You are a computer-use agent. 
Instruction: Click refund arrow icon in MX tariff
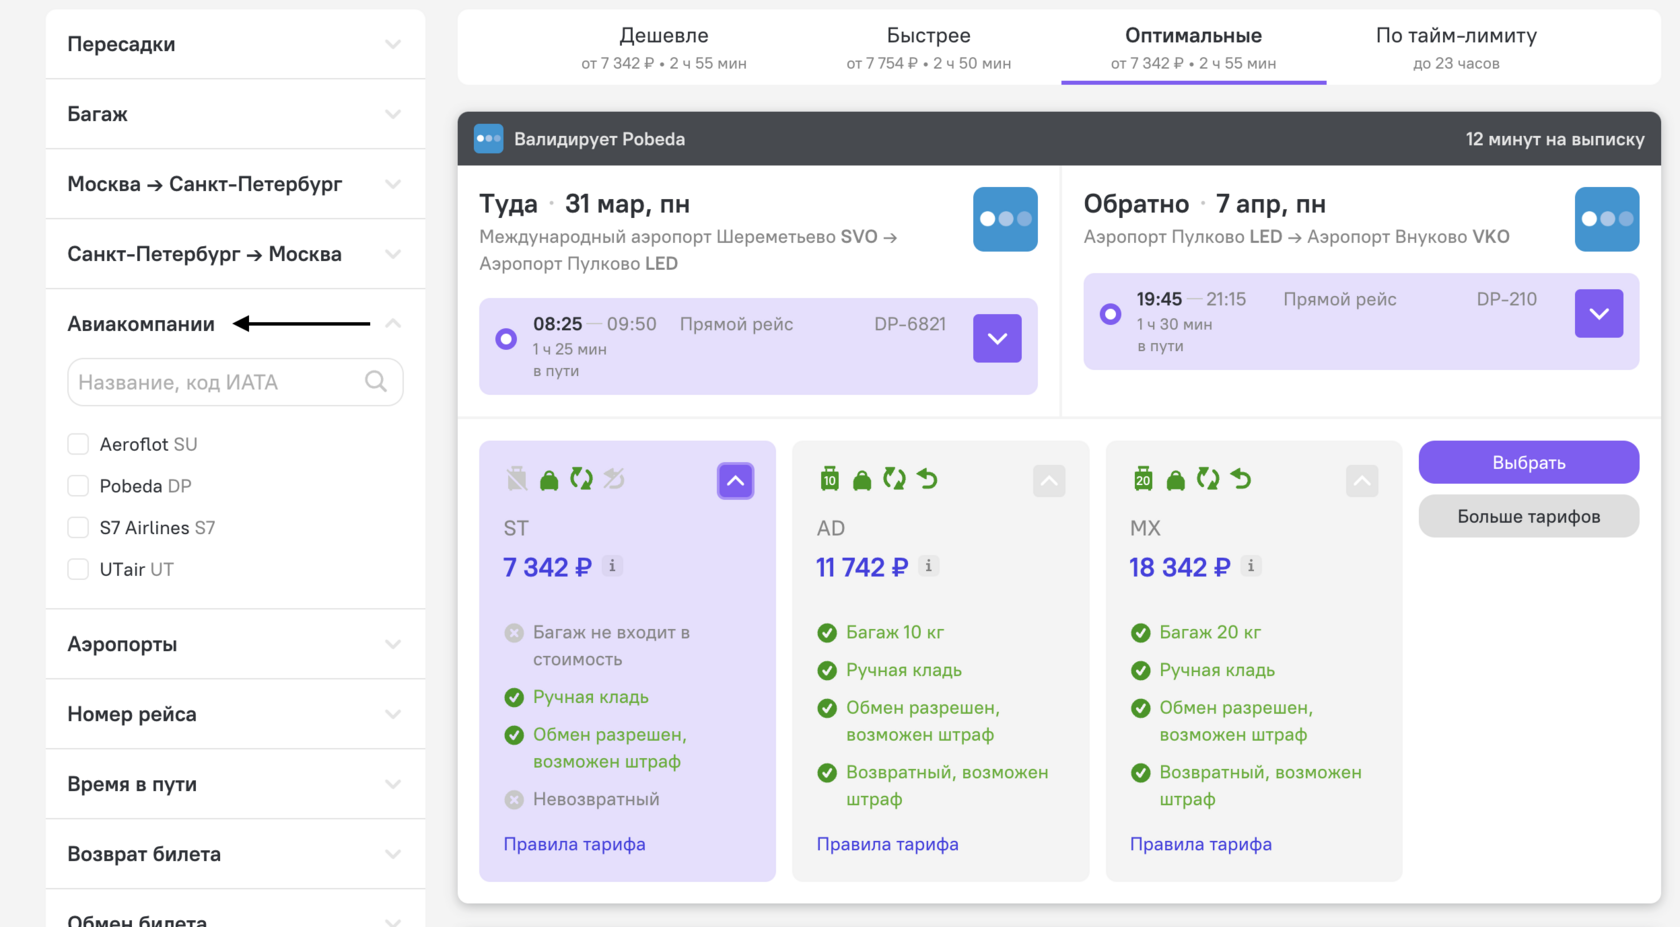pos(1241,479)
